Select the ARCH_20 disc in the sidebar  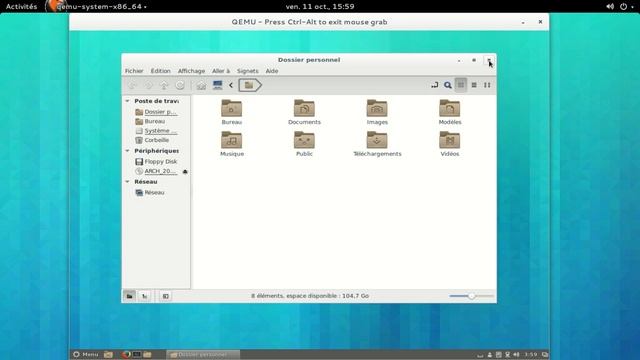click(x=156, y=171)
